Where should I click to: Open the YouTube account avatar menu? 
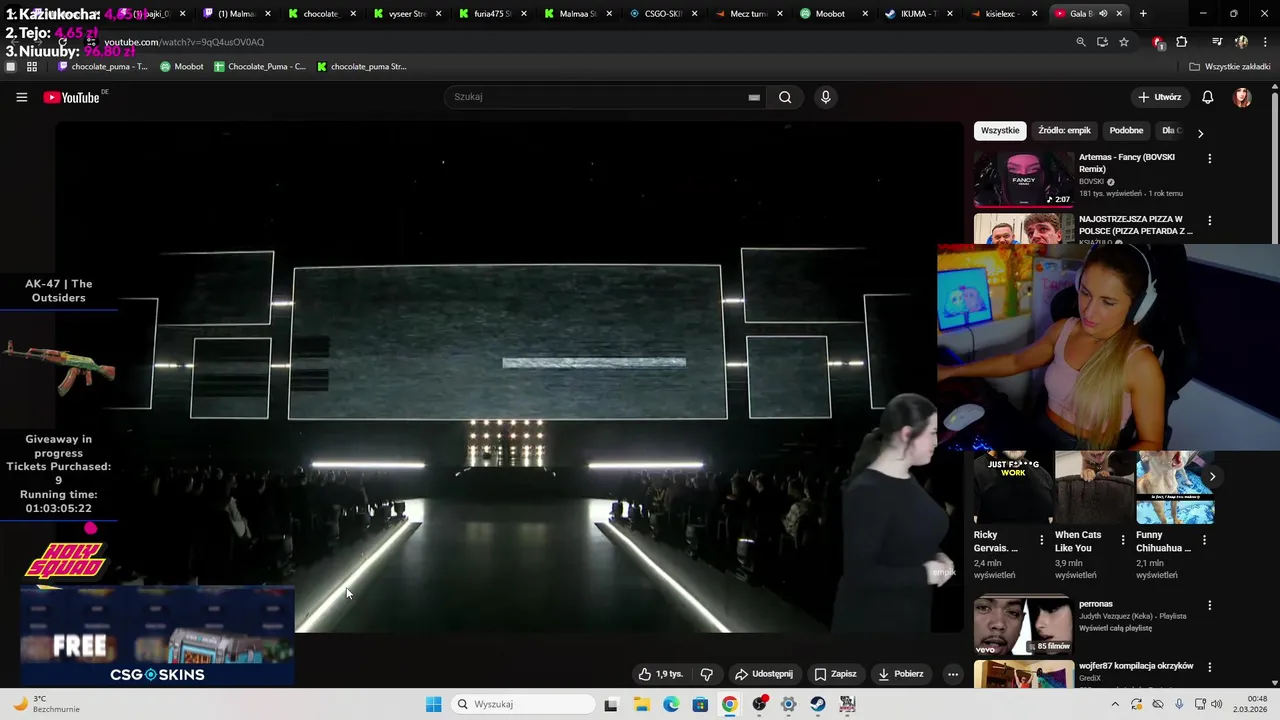click(x=1242, y=97)
